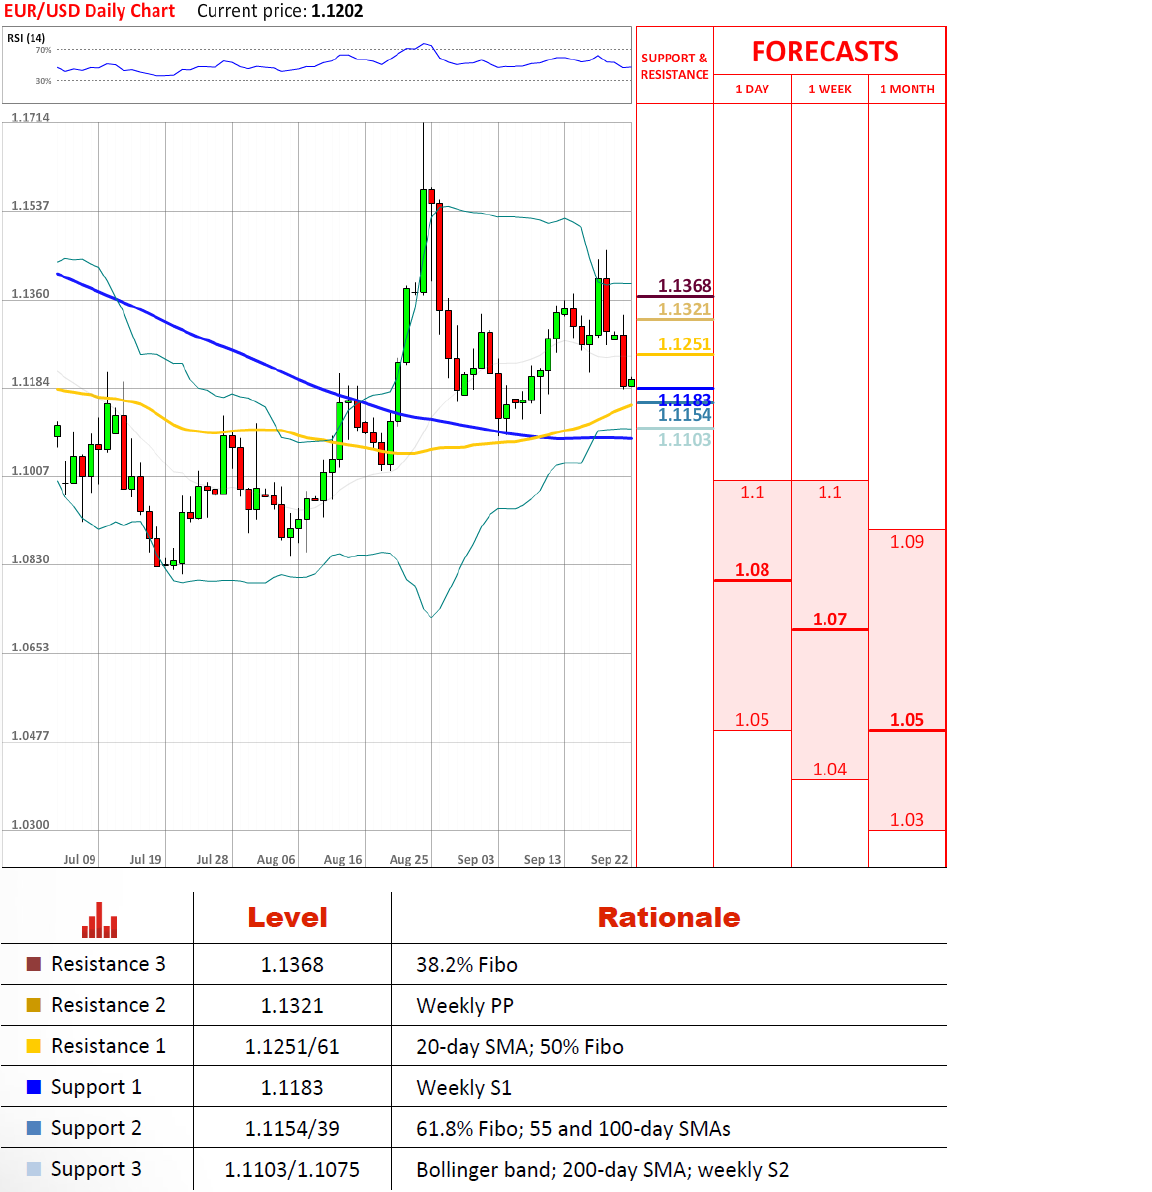This screenshot has height=1192, width=1152.
Task: Click the Sep 22 date axis label
Action: [610, 859]
